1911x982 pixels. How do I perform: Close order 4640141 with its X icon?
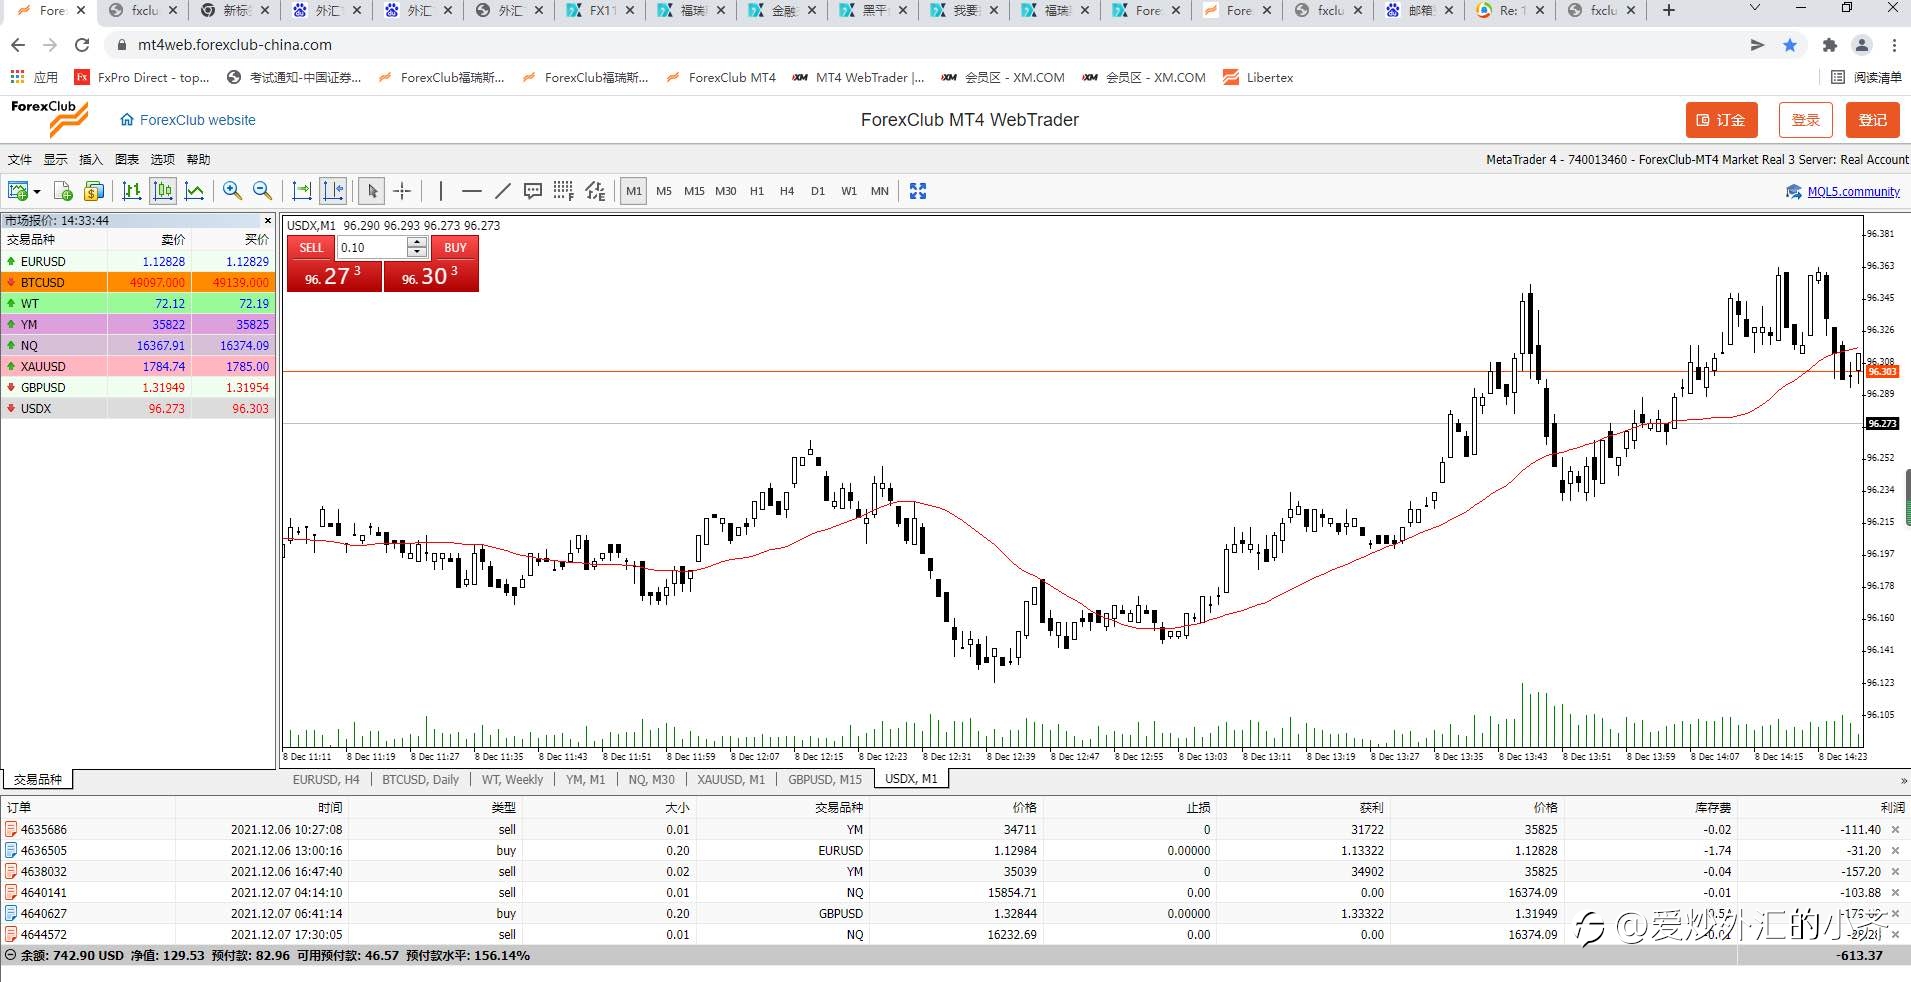[1895, 893]
